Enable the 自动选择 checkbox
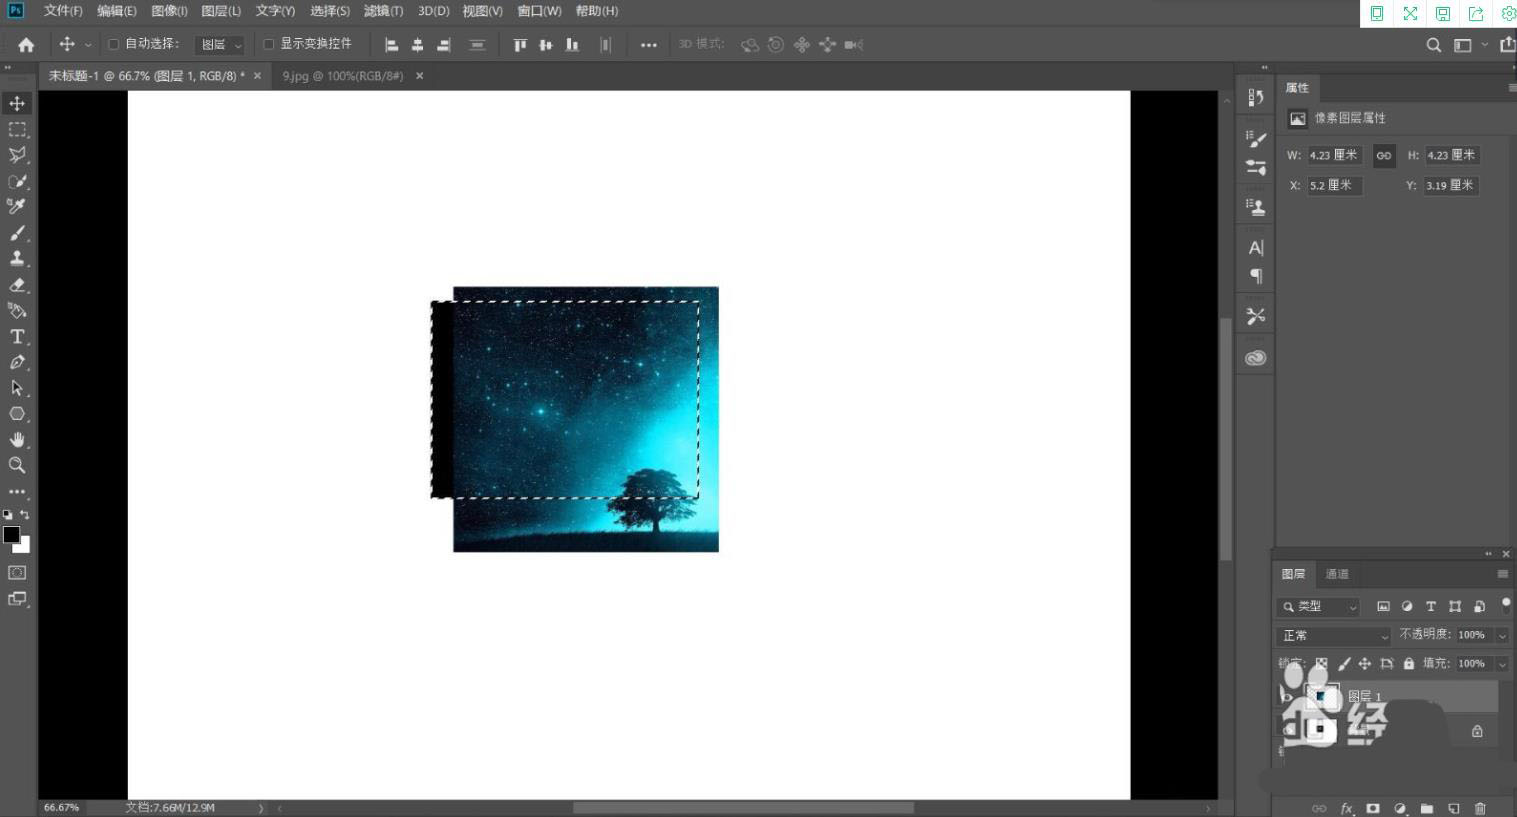The height and width of the screenshot is (817, 1517). coord(113,44)
